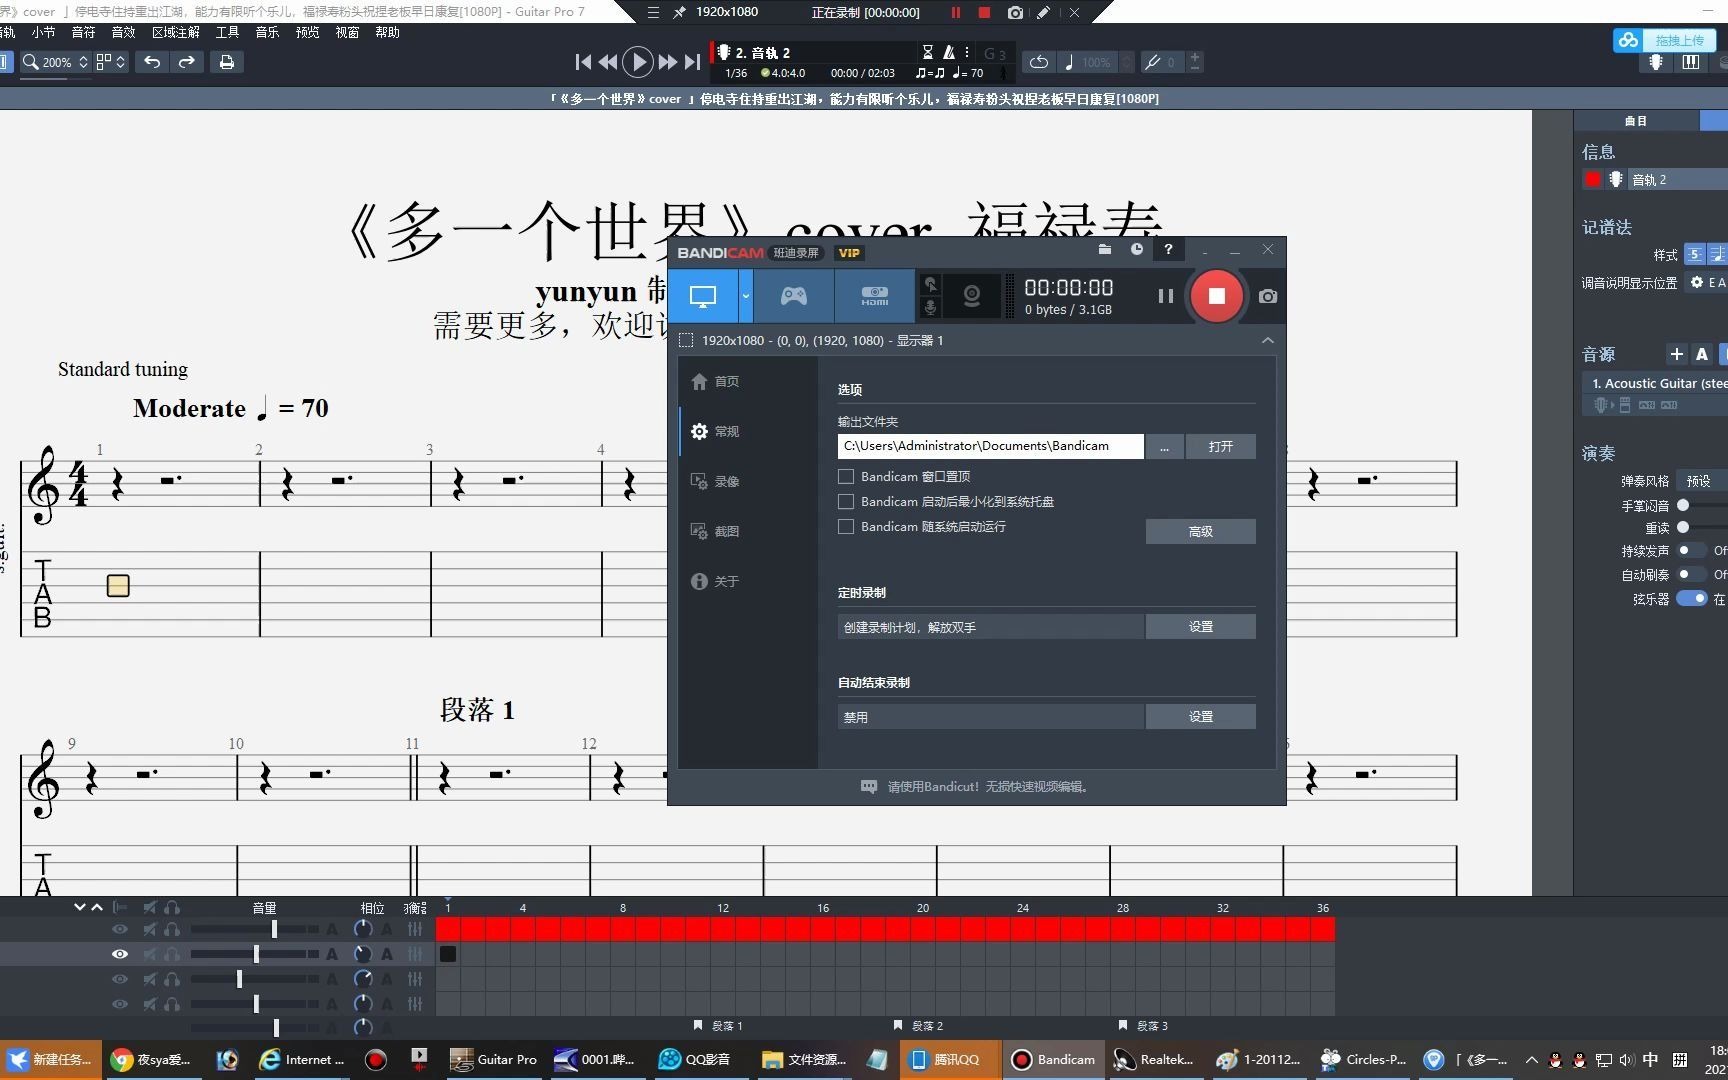Click the count-in hourglass icon
Viewport: 1728px width, 1080px height.
coord(927,52)
